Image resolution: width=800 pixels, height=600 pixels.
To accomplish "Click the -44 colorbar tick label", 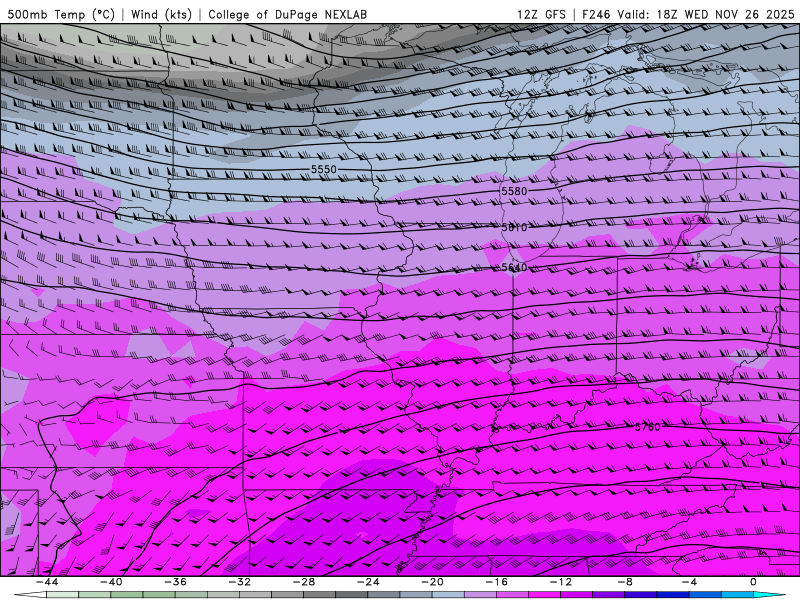I will pos(47,582).
